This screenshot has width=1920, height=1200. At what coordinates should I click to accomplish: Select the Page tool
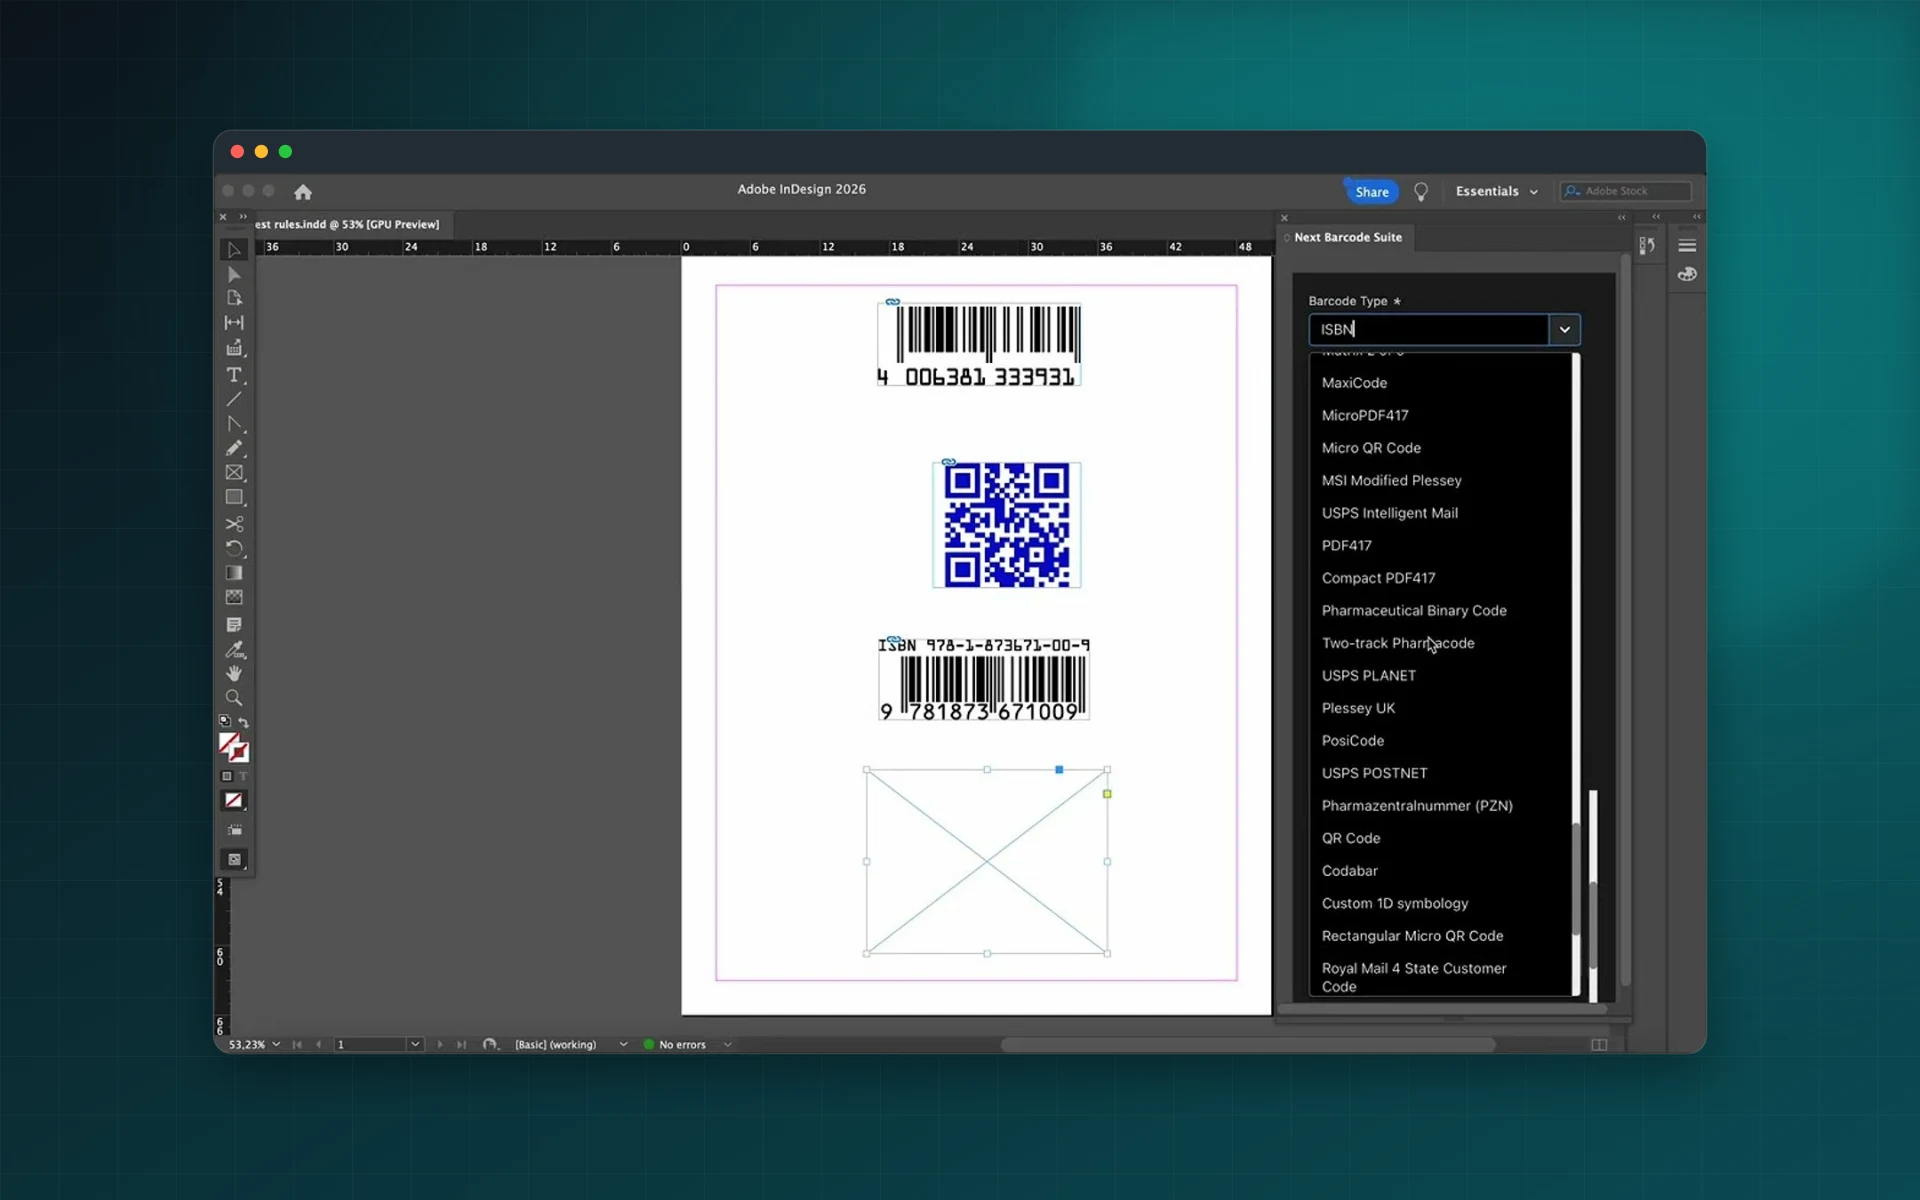click(234, 298)
